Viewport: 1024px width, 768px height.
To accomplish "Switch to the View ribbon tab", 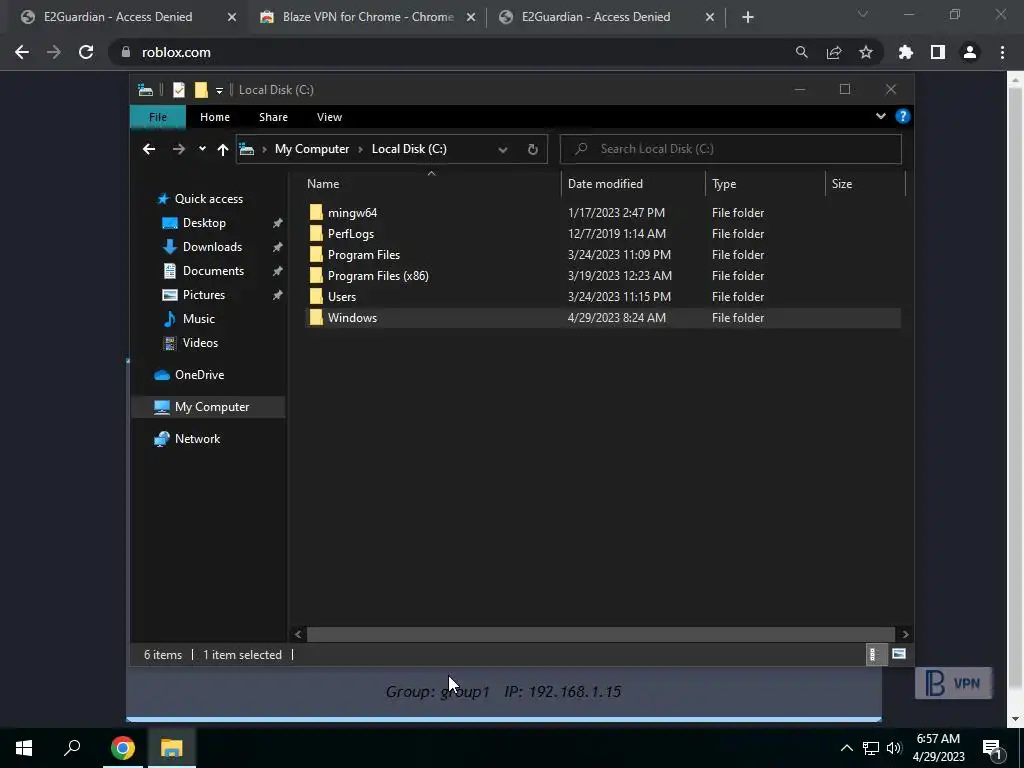I will 329,117.
